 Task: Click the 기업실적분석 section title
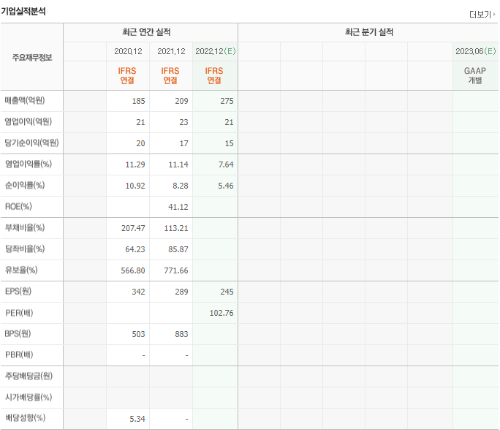pyautogui.click(x=23, y=11)
